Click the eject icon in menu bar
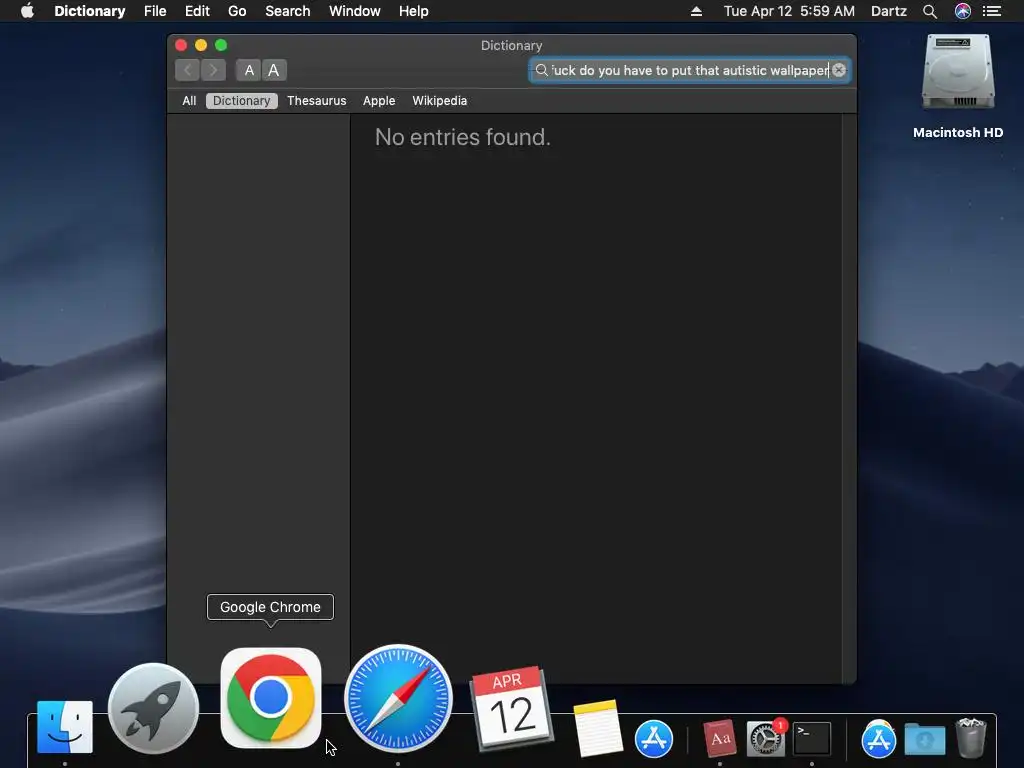 click(x=696, y=11)
